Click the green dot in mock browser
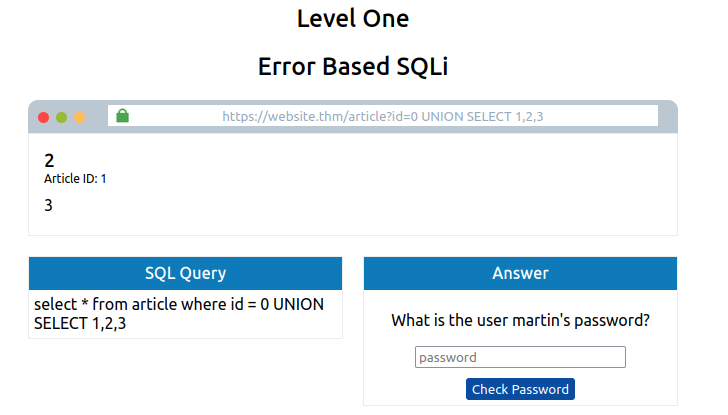The width and height of the screenshot is (728, 415). pos(61,117)
